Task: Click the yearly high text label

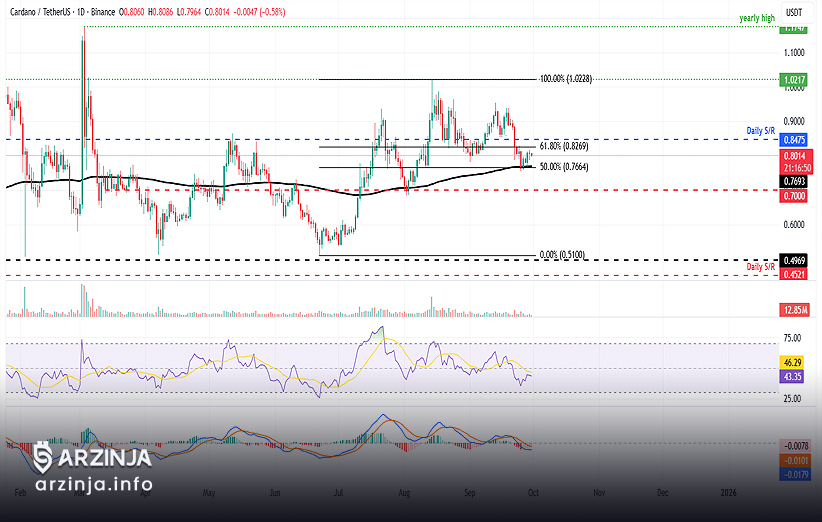Action: point(757,18)
